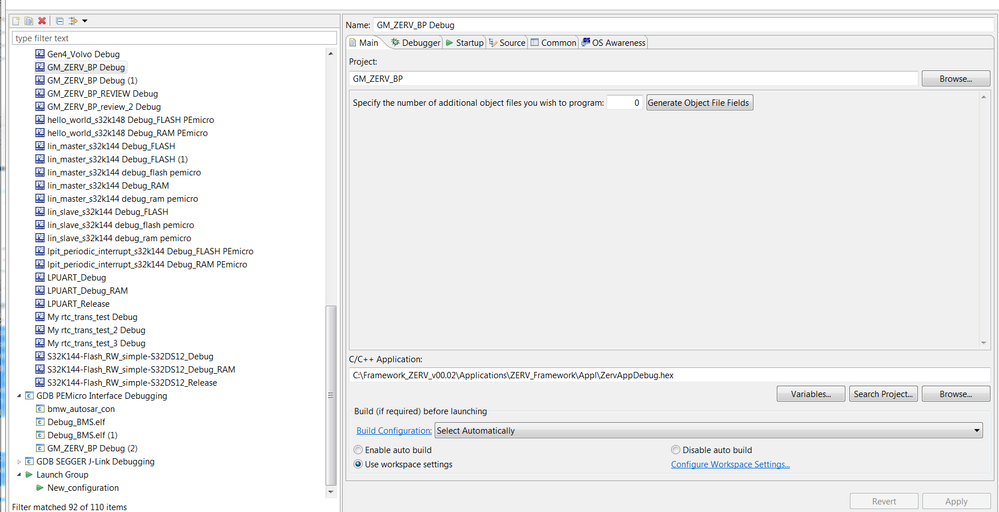Open the Configure Workspace Settings link
Viewport: 999px width, 512px height.
[730, 464]
